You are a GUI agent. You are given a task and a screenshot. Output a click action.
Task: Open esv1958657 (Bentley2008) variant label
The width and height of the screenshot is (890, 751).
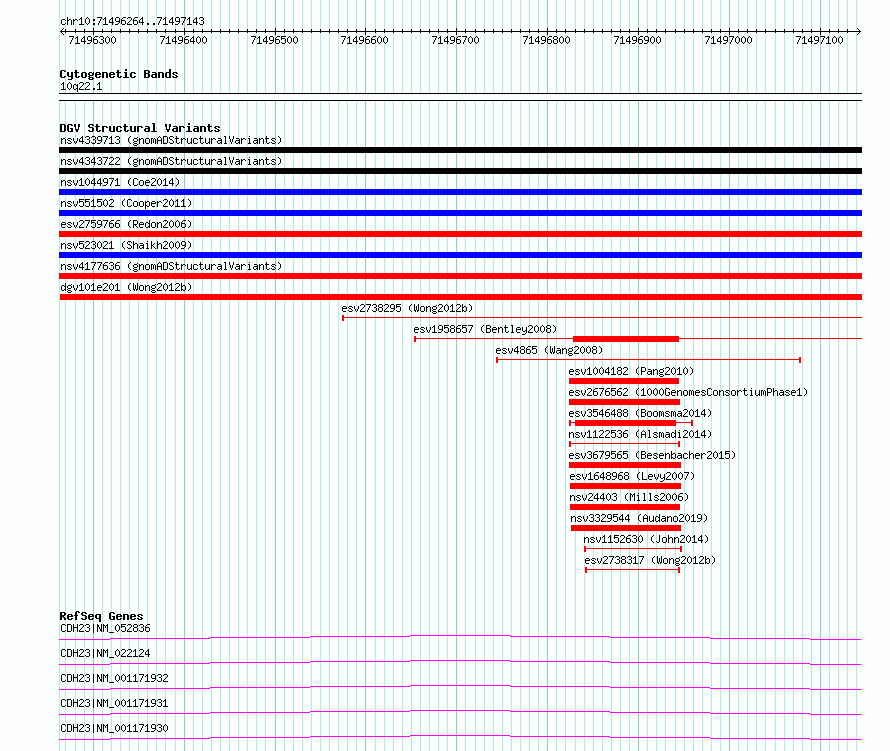[x=485, y=329]
